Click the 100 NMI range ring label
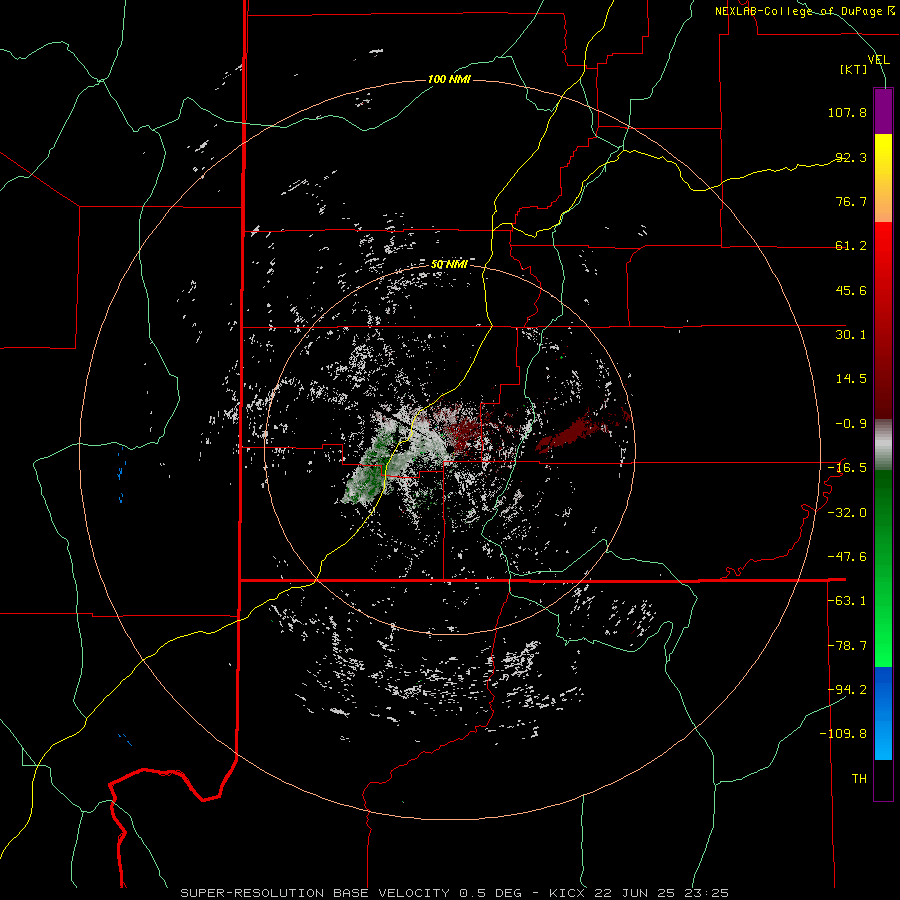 (x=449, y=79)
